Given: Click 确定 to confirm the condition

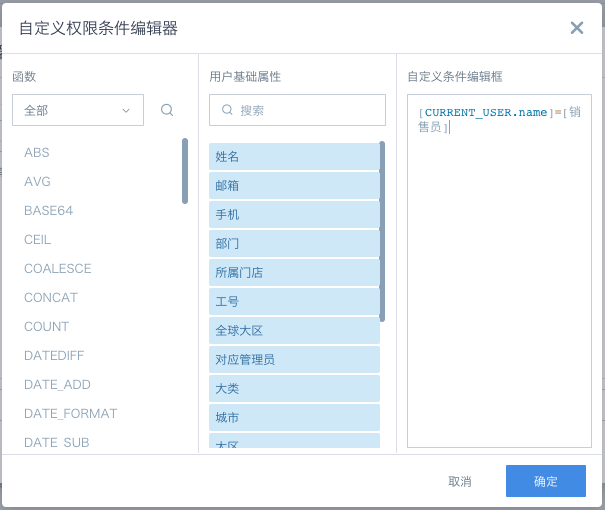Looking at the screenshot, I should click(x=546, y=481).
